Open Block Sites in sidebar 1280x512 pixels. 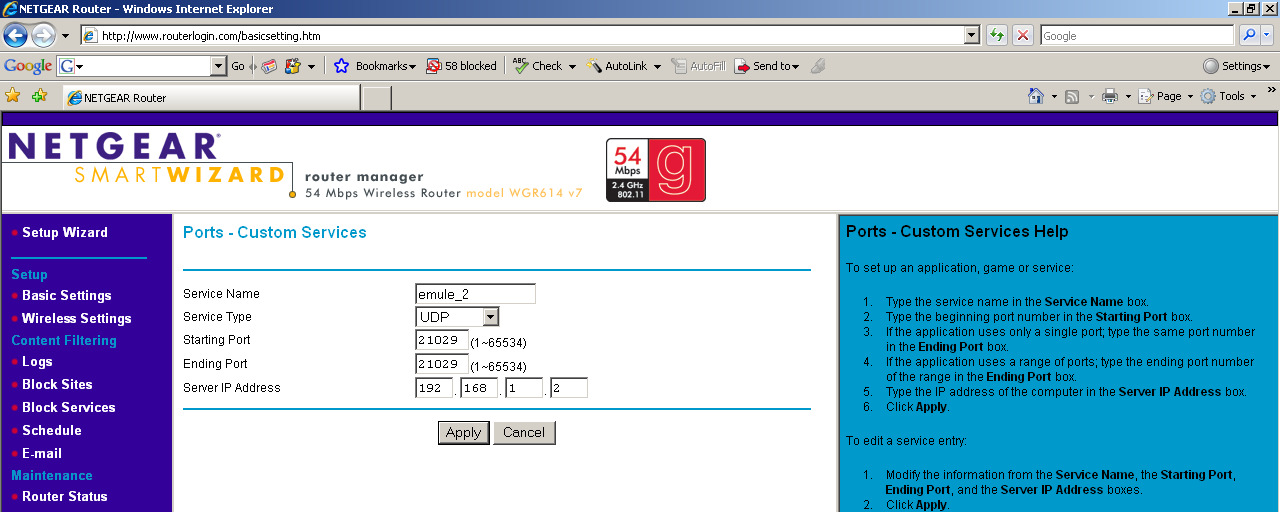click(57, 384)
